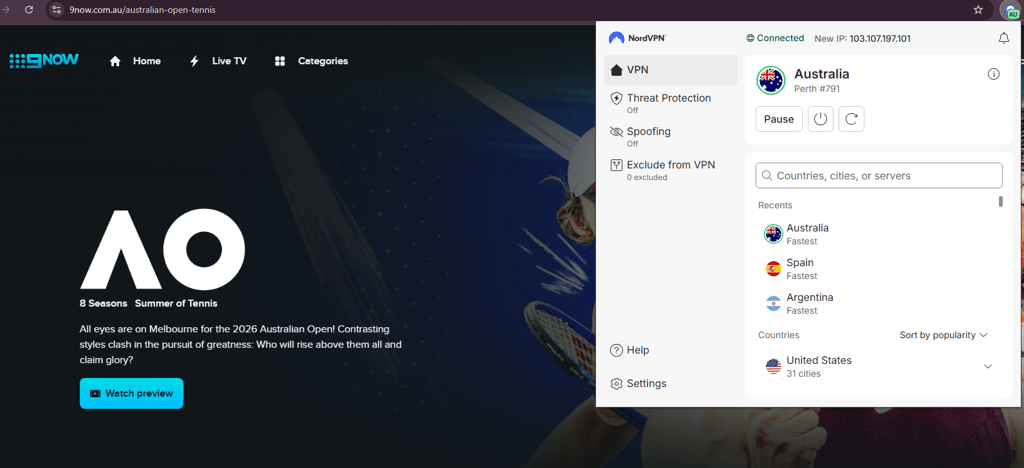Open connection info icon next to Australia
Screen dimensions: 1024x468
(993, 74)
